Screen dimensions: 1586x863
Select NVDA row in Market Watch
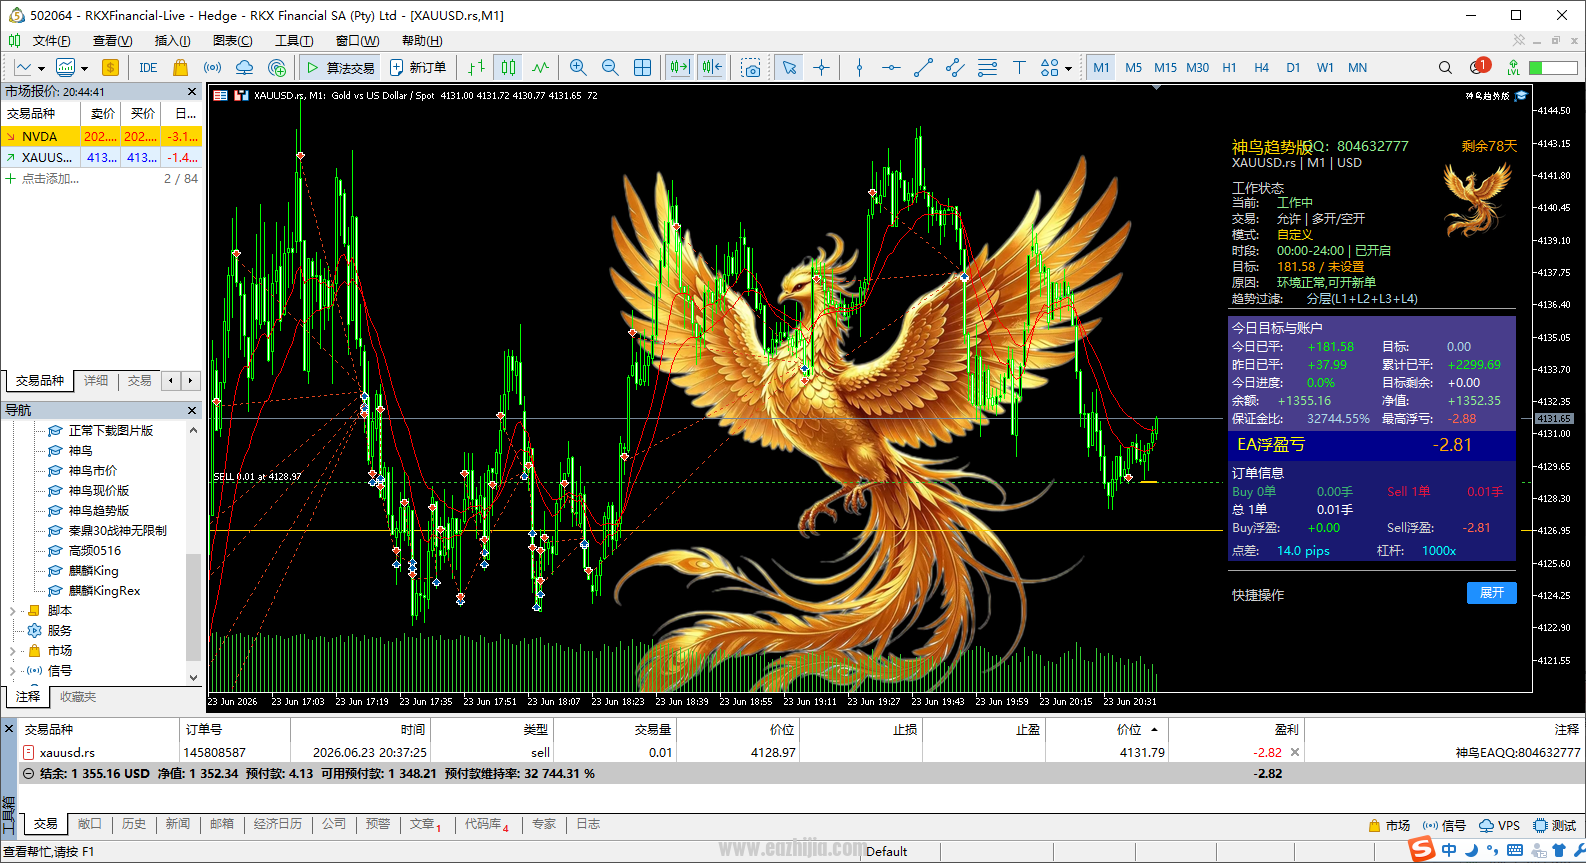pos(101,137)
